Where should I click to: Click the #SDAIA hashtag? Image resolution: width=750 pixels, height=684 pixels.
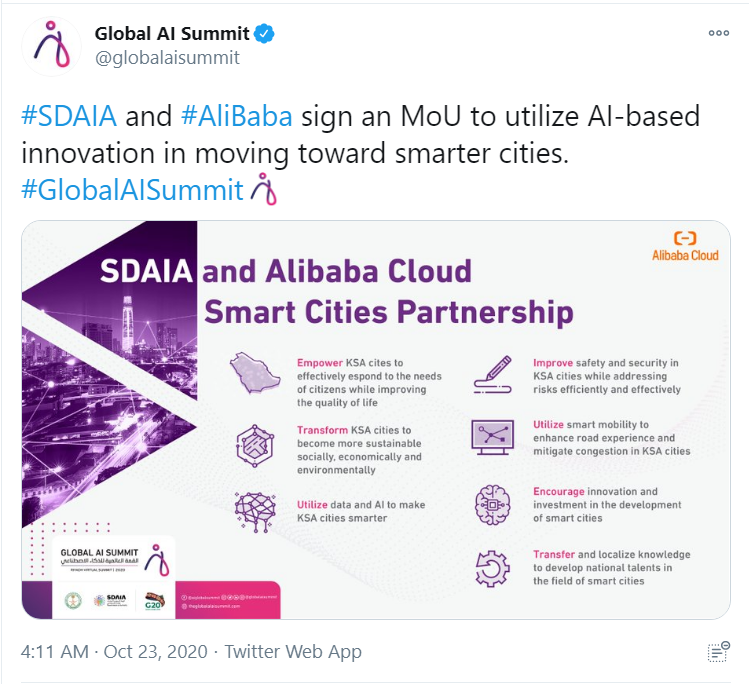(69, 116)
